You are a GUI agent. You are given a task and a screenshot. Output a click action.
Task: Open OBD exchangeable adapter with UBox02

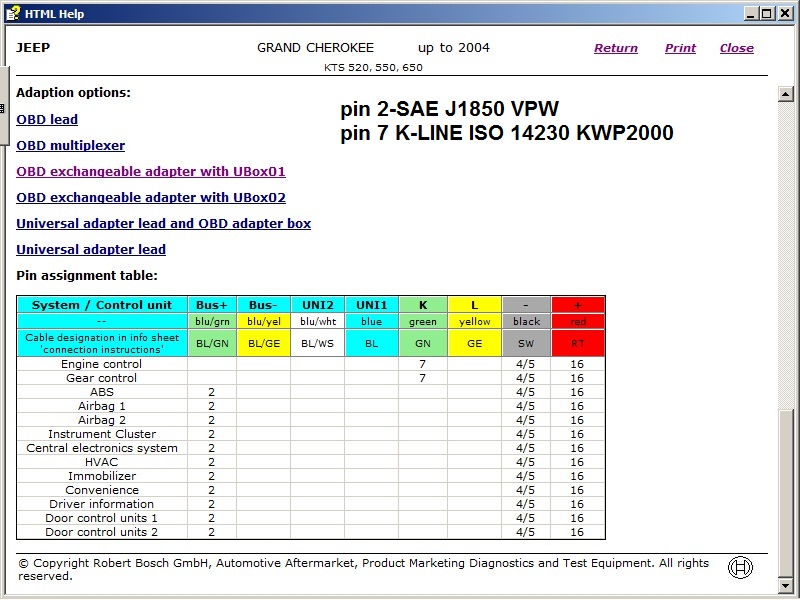point(151,198)
